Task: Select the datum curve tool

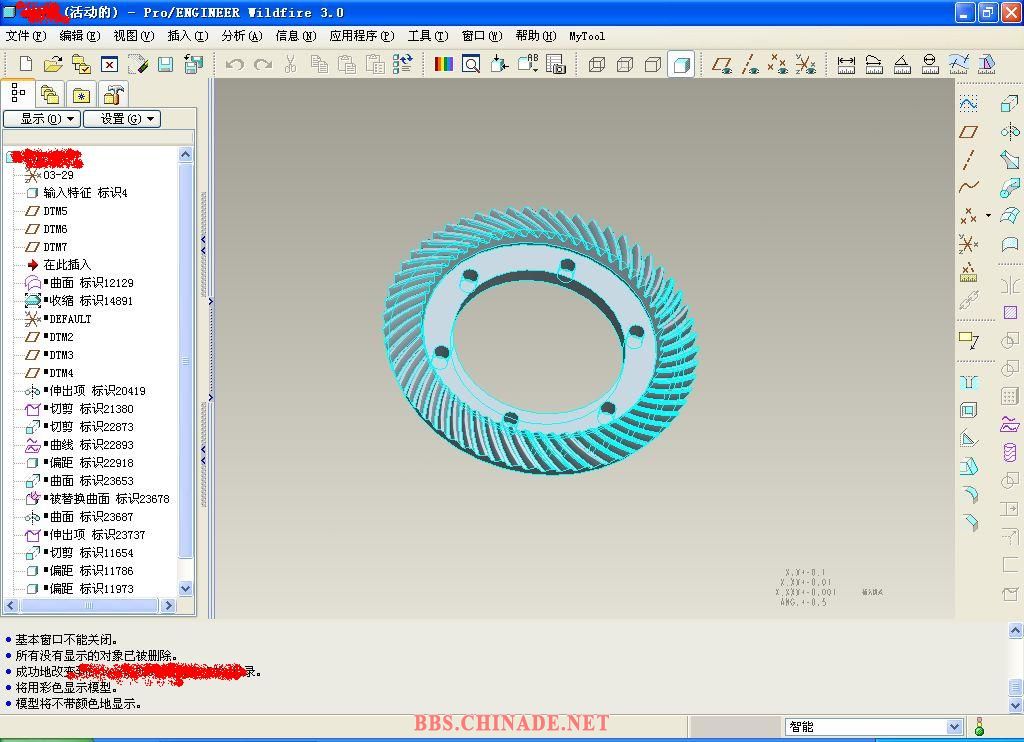Action: [968, 187]
